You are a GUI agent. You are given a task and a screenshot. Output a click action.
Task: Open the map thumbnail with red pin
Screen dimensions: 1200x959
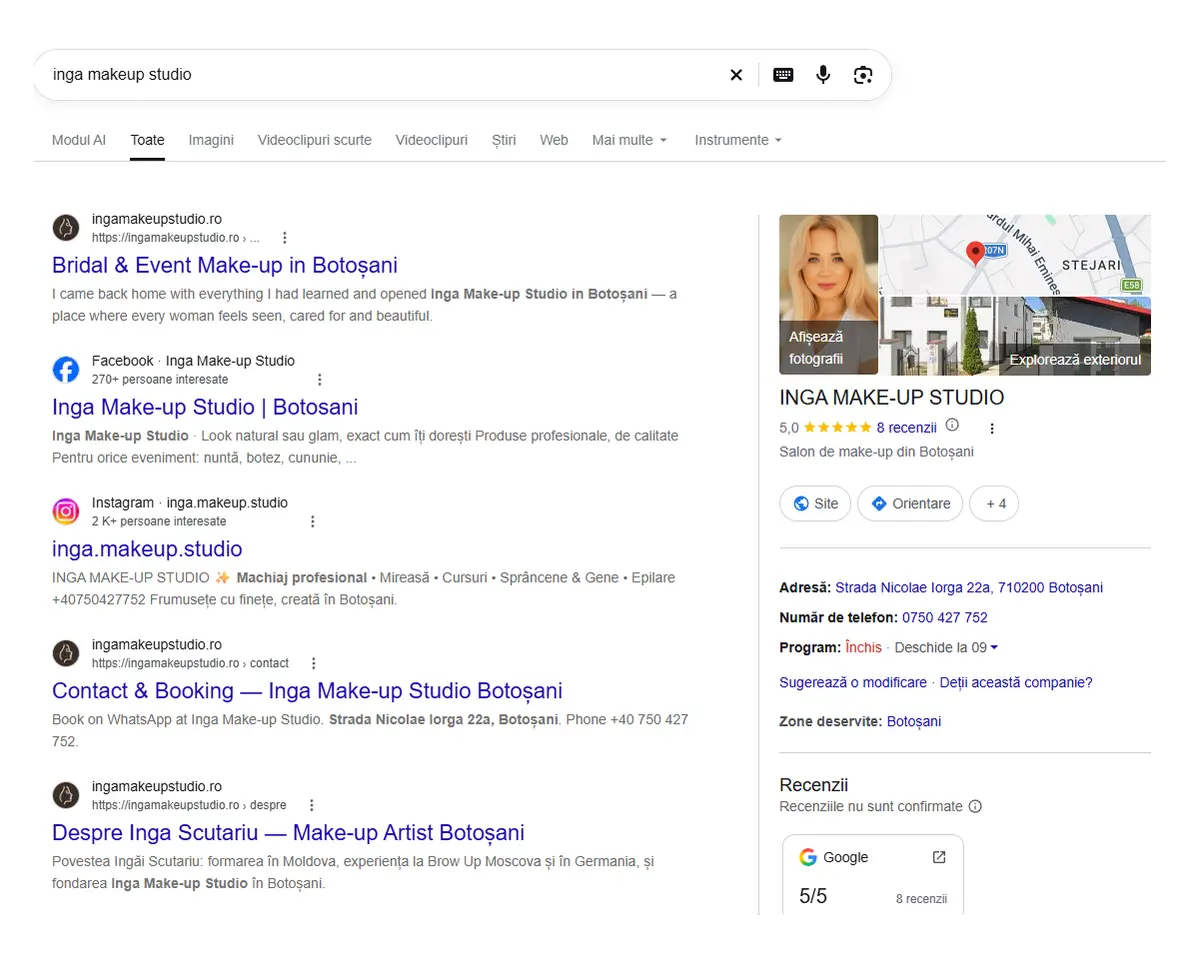(1015, 255)
